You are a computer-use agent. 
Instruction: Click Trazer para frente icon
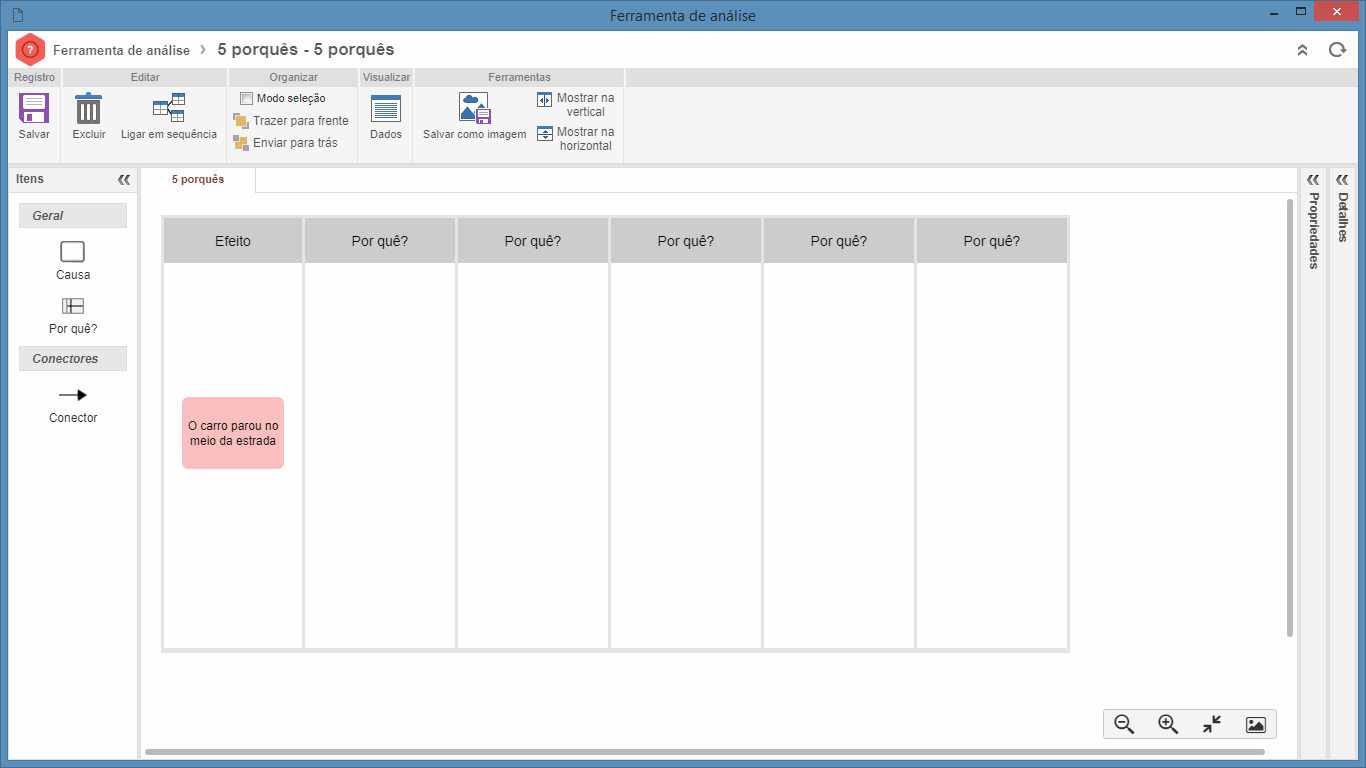(241, 121)
